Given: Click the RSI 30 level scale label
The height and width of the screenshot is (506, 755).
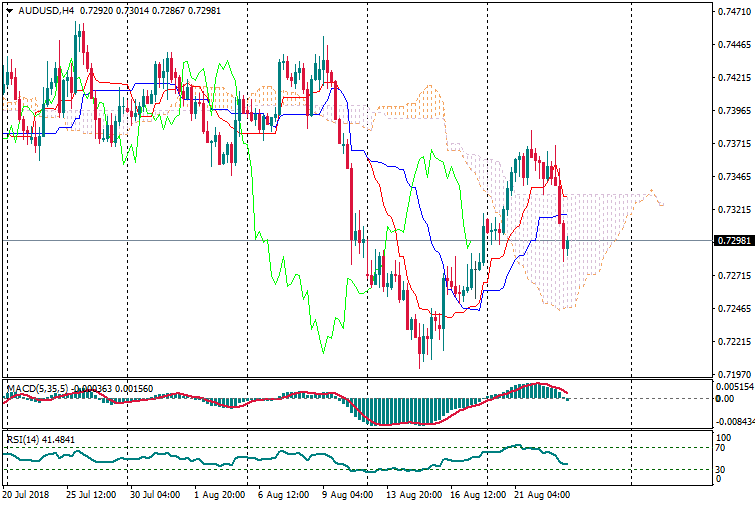Looking at the screenshot, I should (x=722, y=469).
